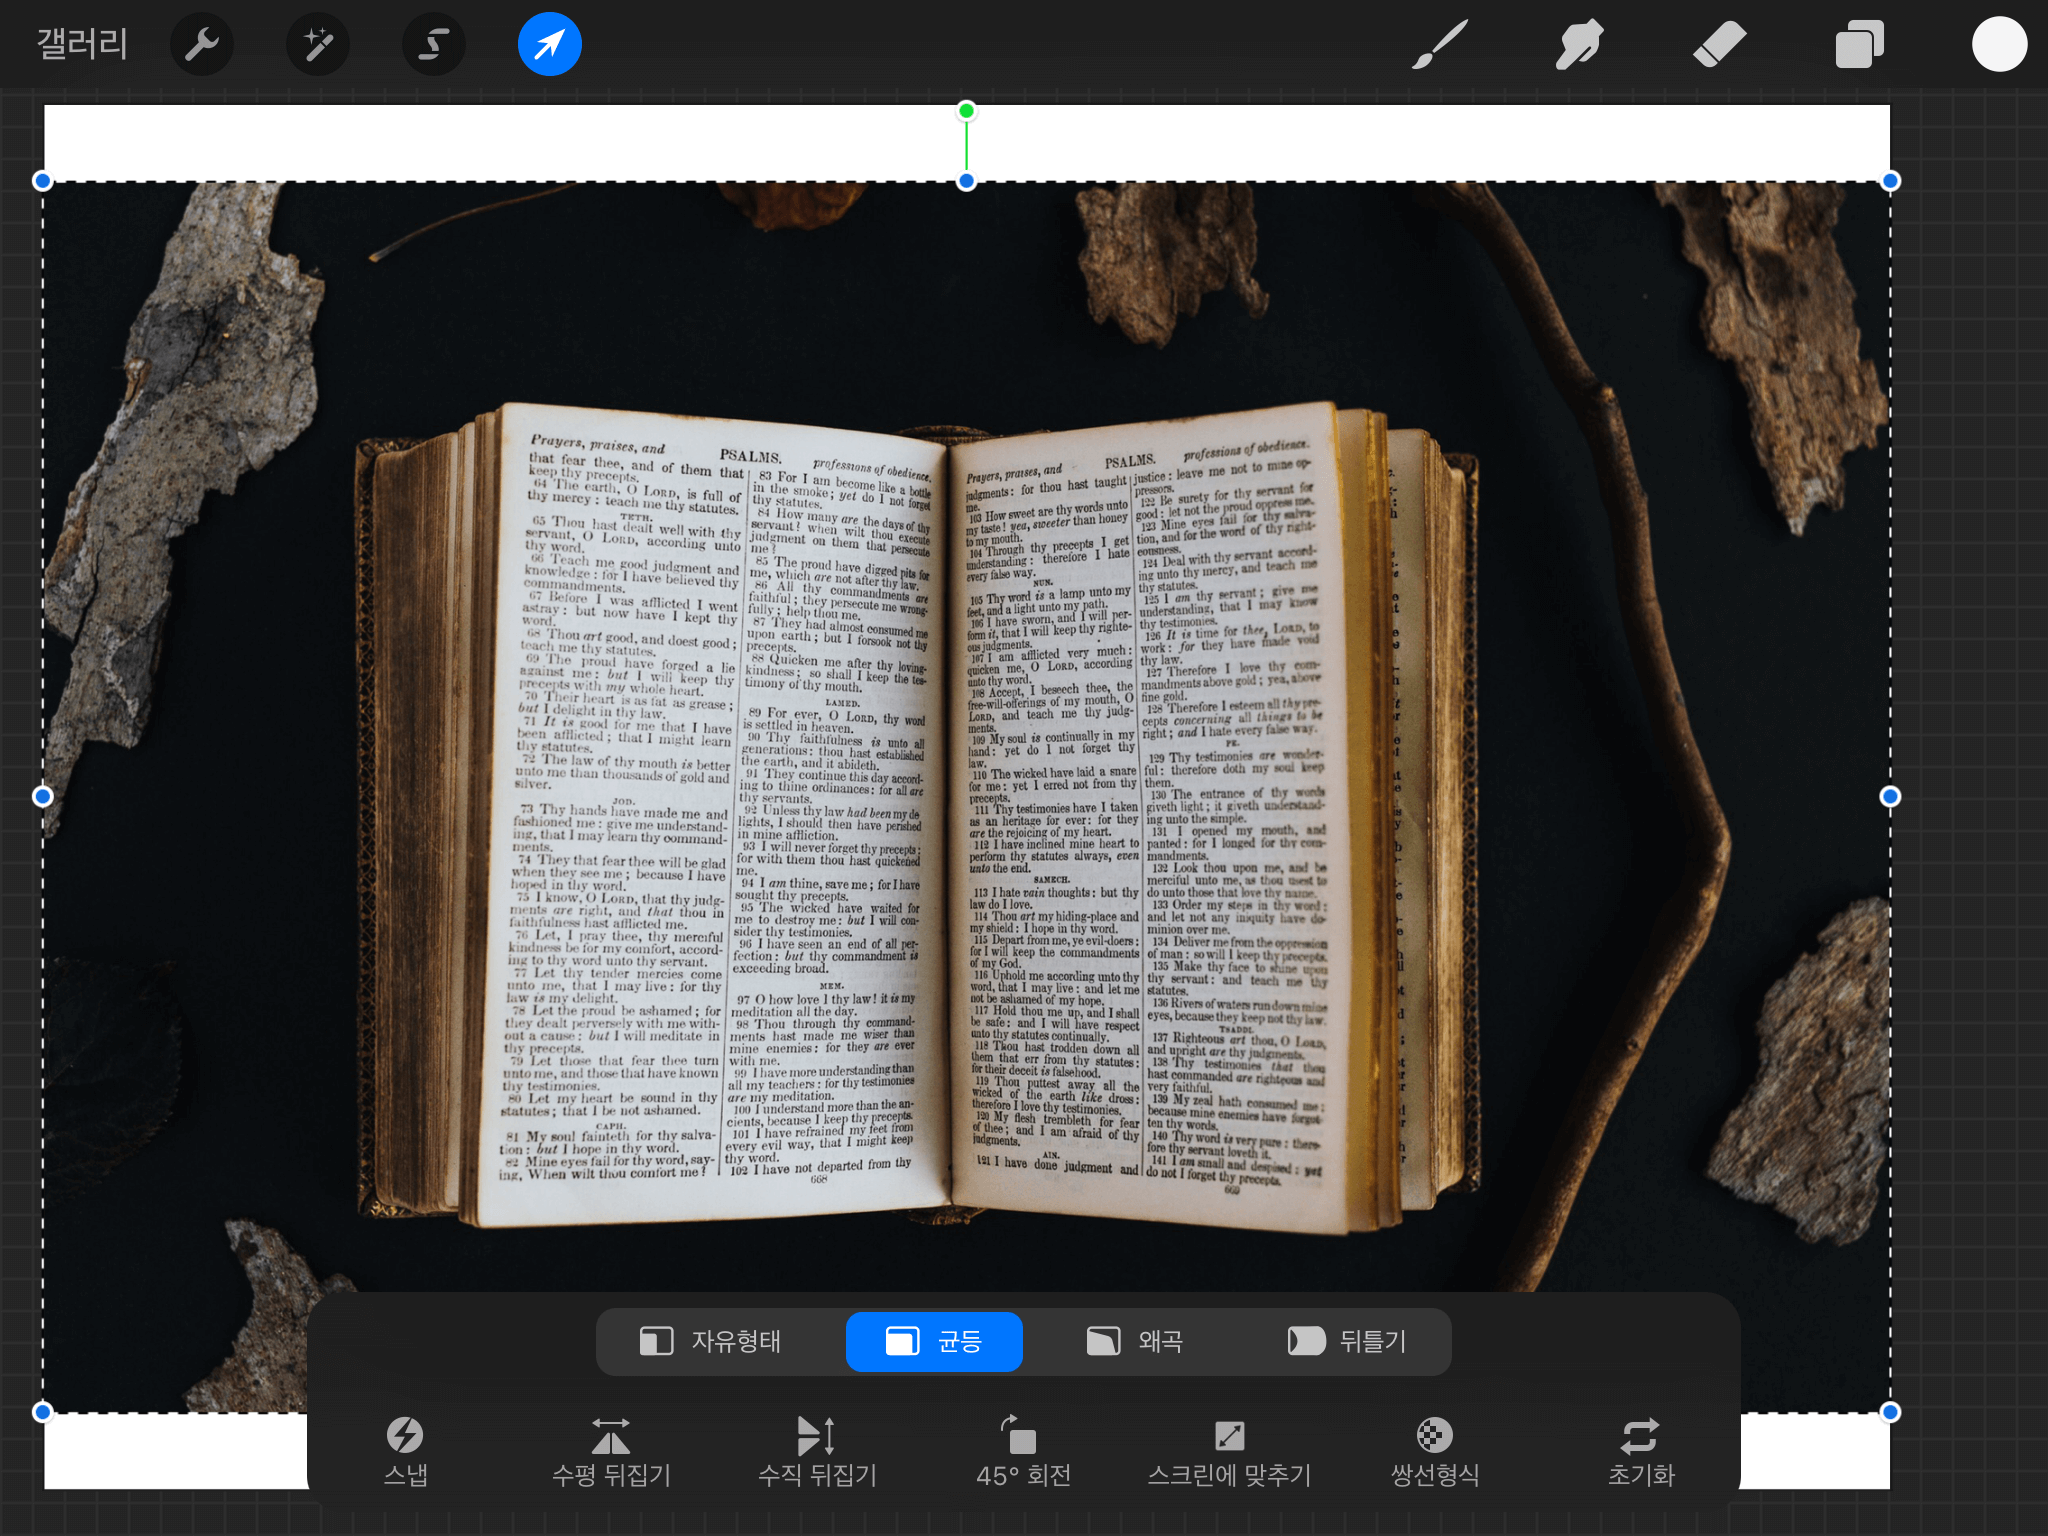Open the Adjustments magic wand menu
The height and width of the screenshot is (1536, 2048).
coord(318,45)
